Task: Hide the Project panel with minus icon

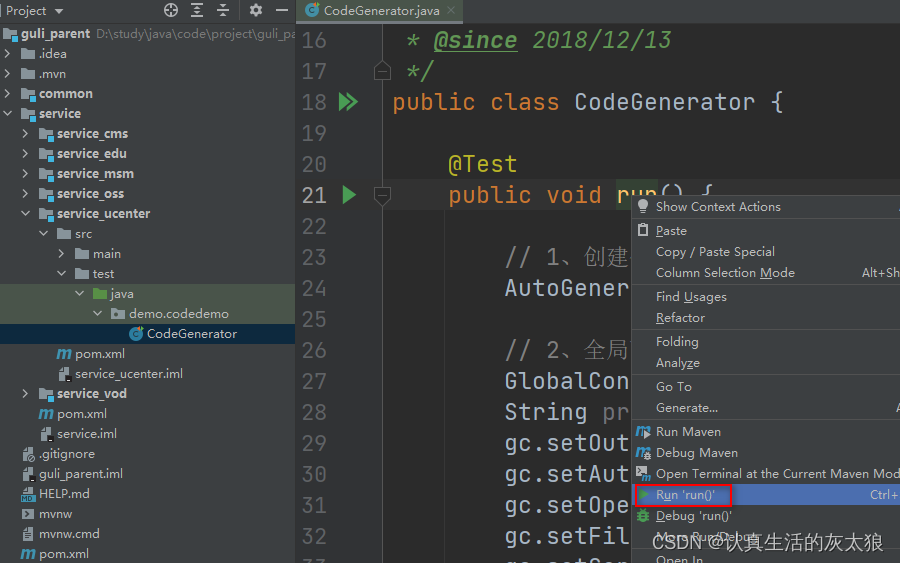Action: coord(281,10)
